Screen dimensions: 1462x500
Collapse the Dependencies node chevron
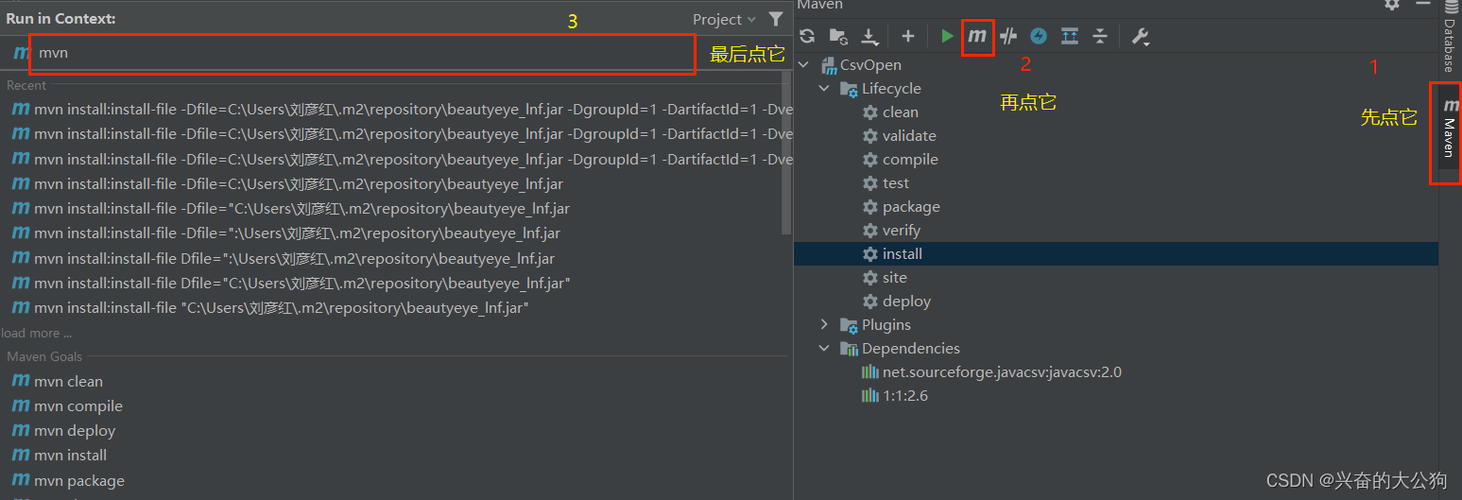coord(824,349)
